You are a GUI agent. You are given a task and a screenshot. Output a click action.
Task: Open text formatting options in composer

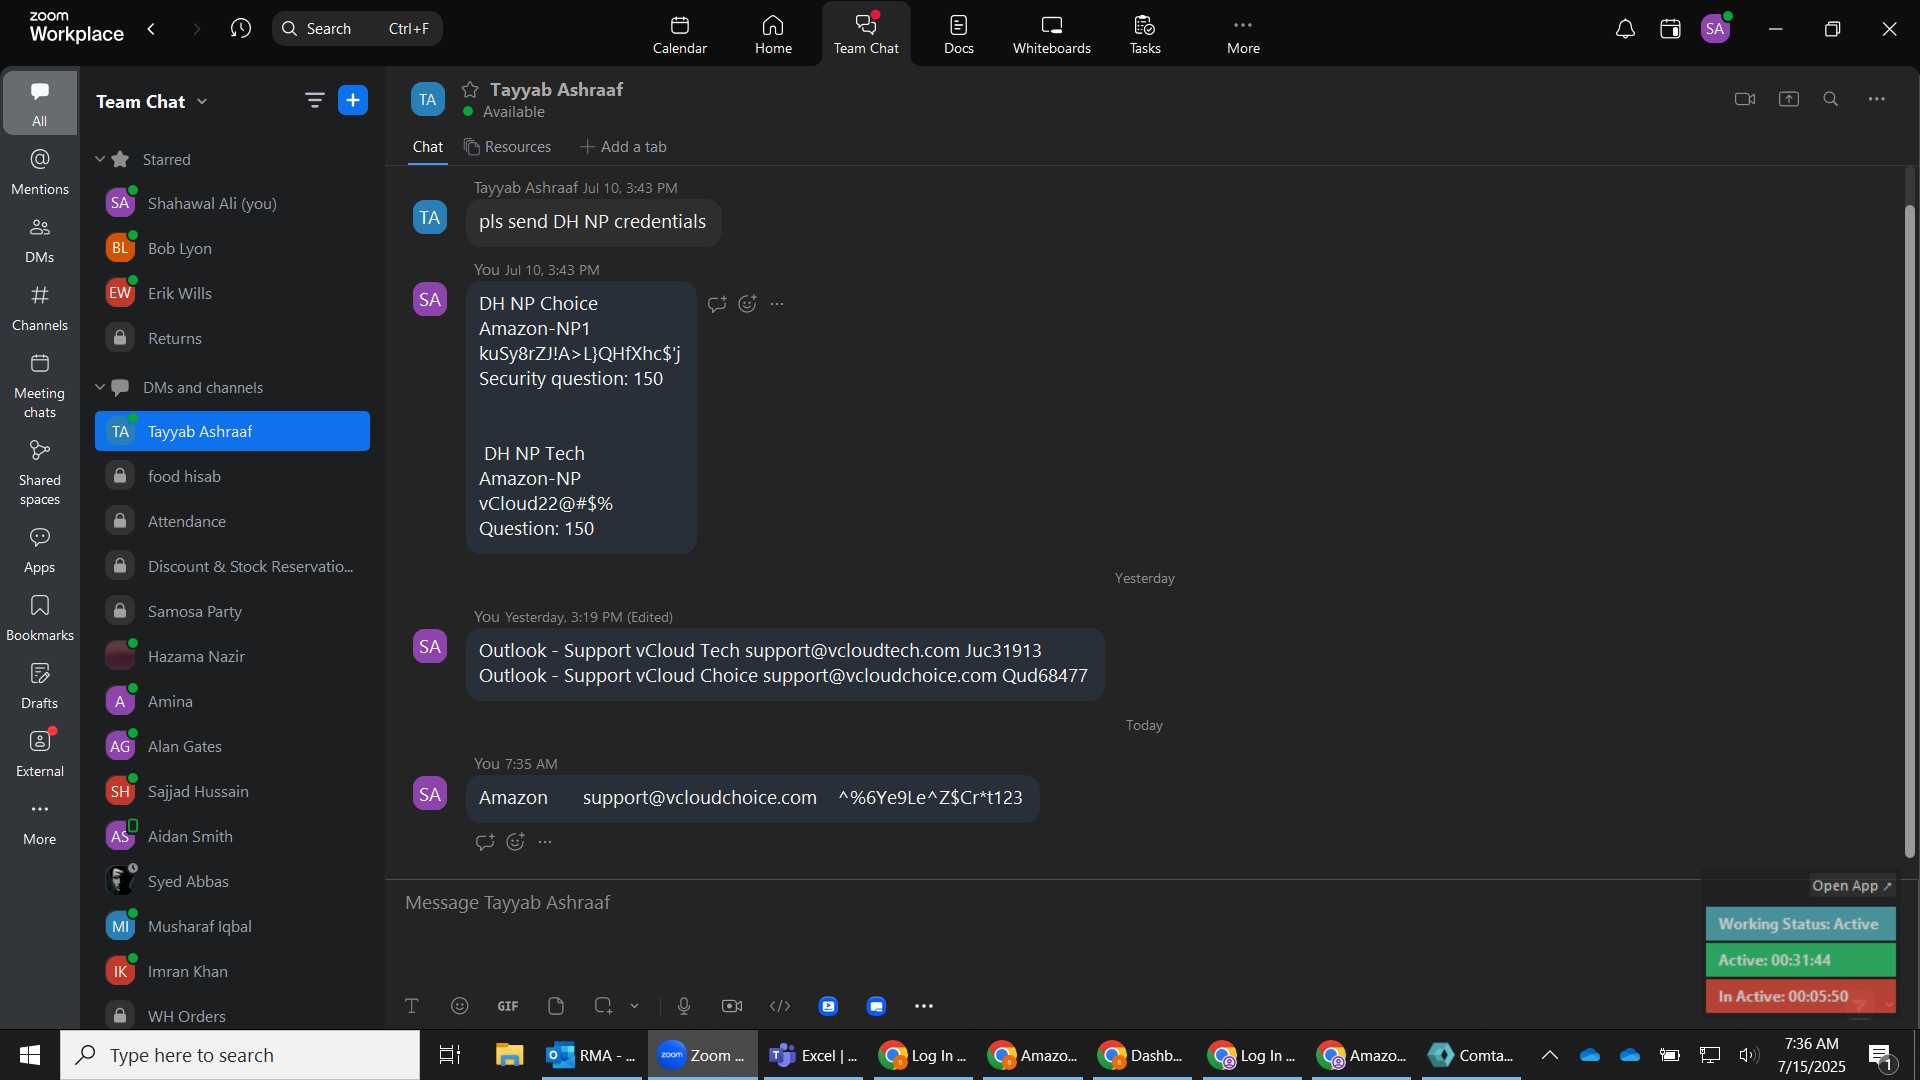412,1006
